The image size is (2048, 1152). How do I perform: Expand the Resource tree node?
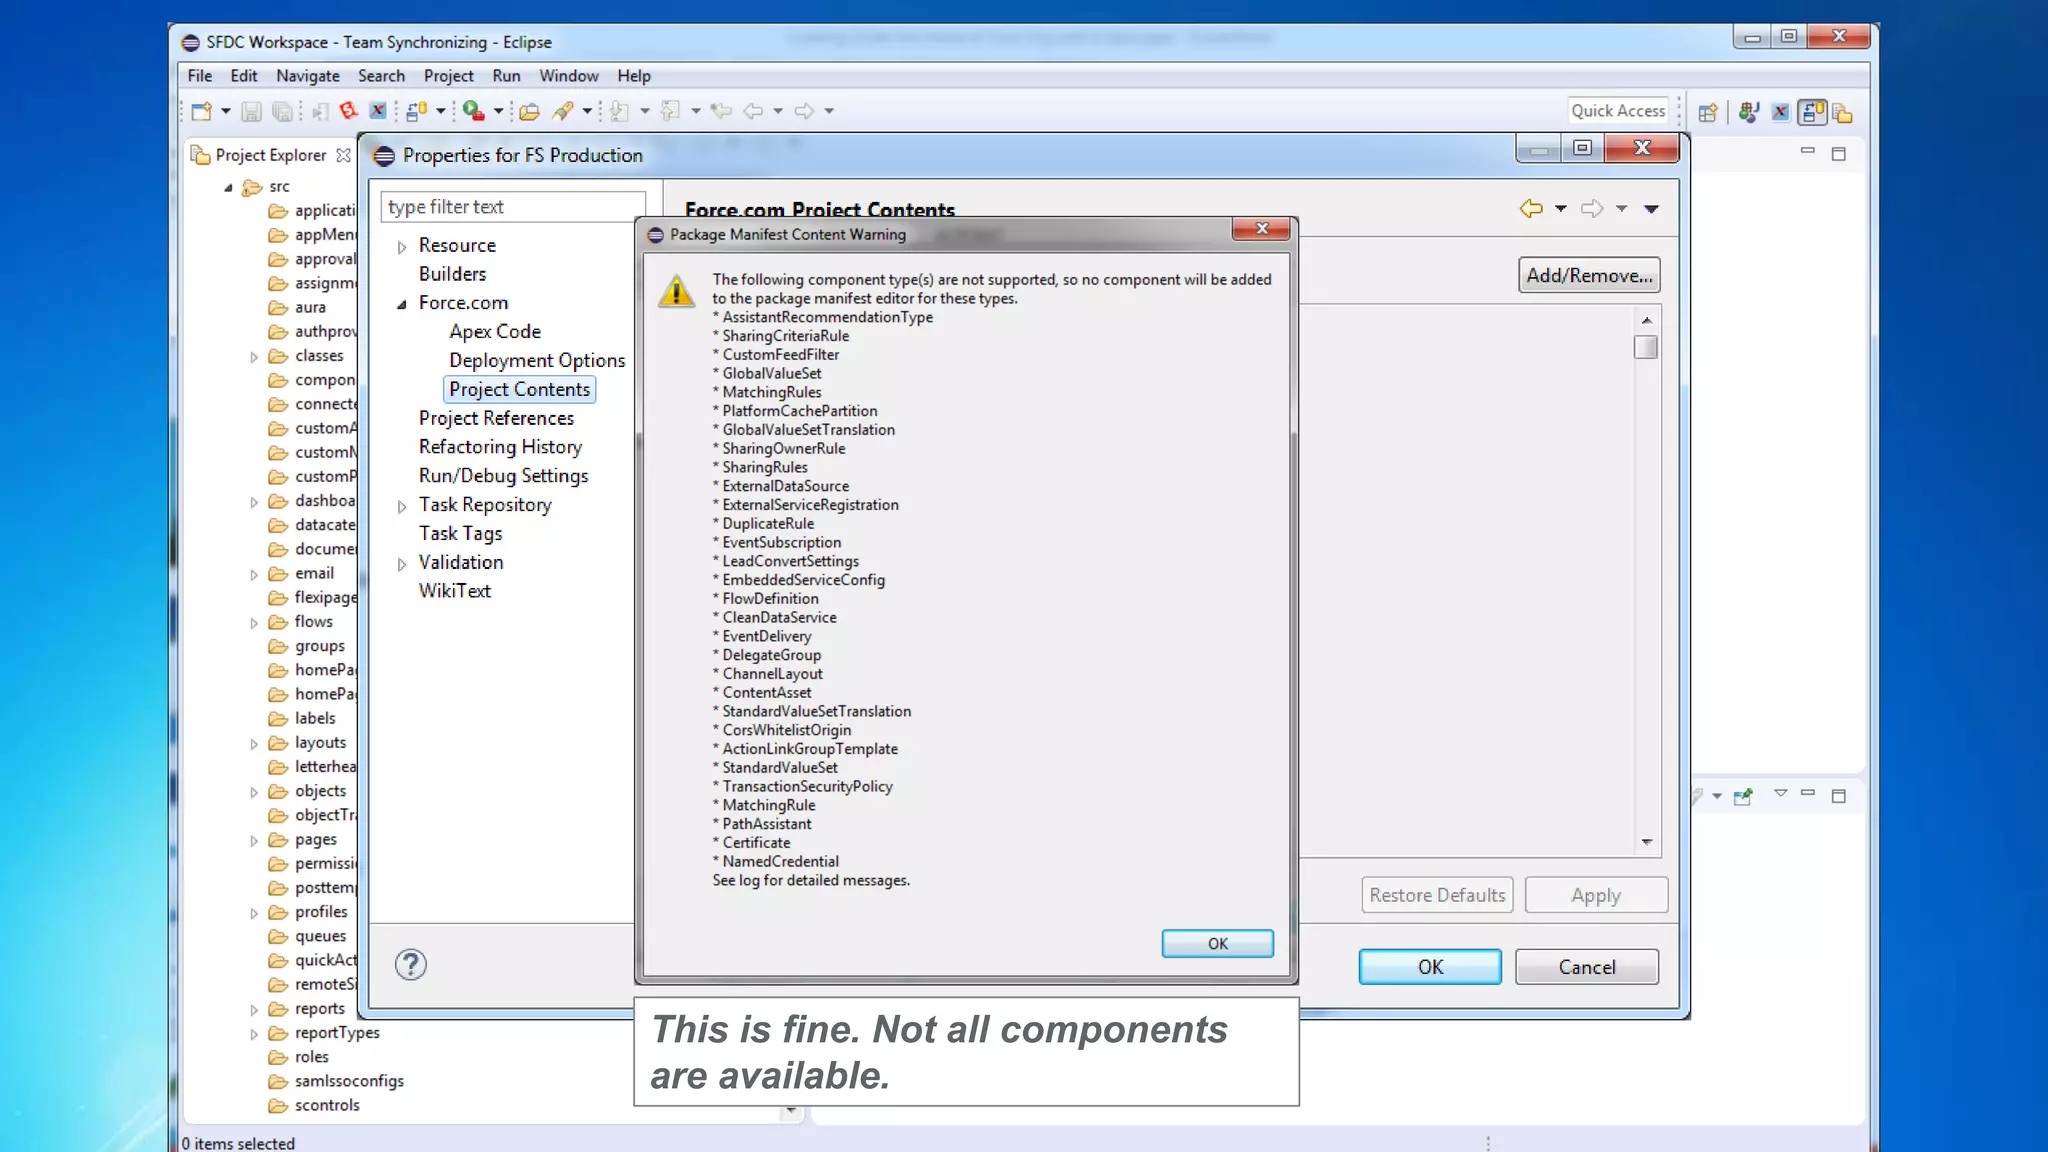tap(402, 247)
